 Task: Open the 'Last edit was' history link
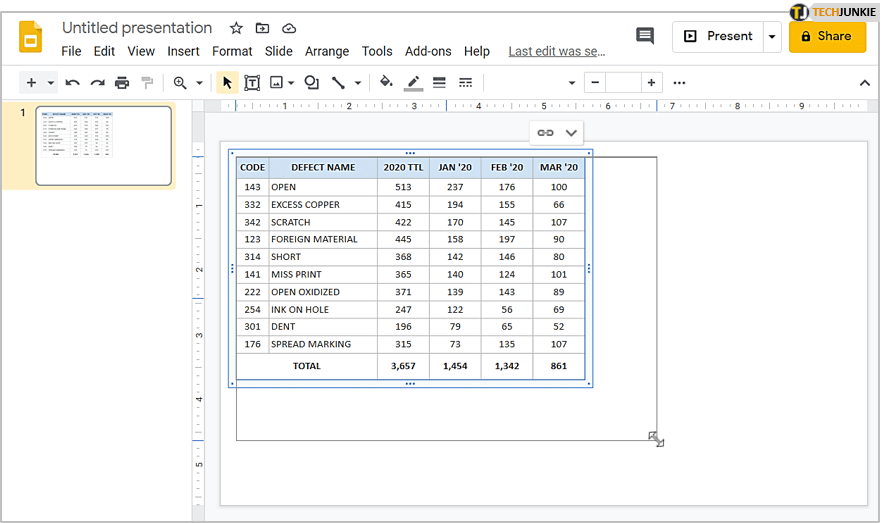tap(556, 51)
